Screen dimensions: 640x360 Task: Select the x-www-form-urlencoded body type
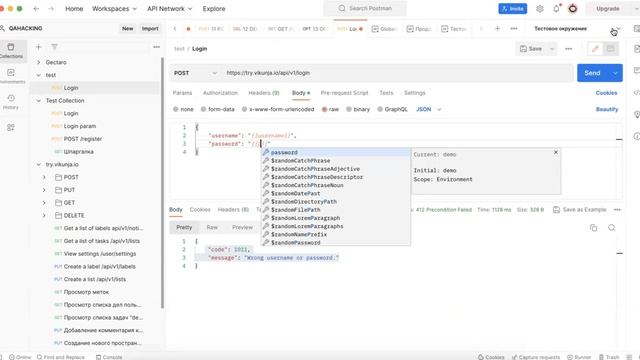click(x=278, y=109)
